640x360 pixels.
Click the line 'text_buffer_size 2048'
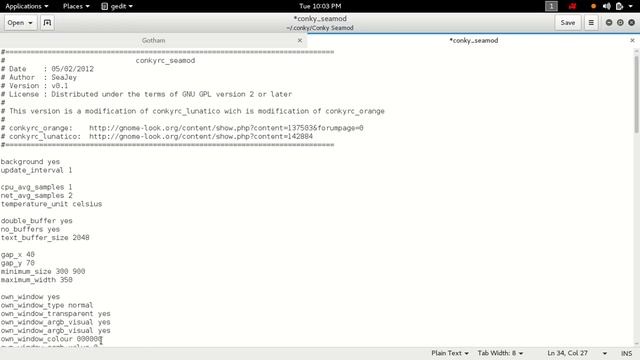click(45, 238)
